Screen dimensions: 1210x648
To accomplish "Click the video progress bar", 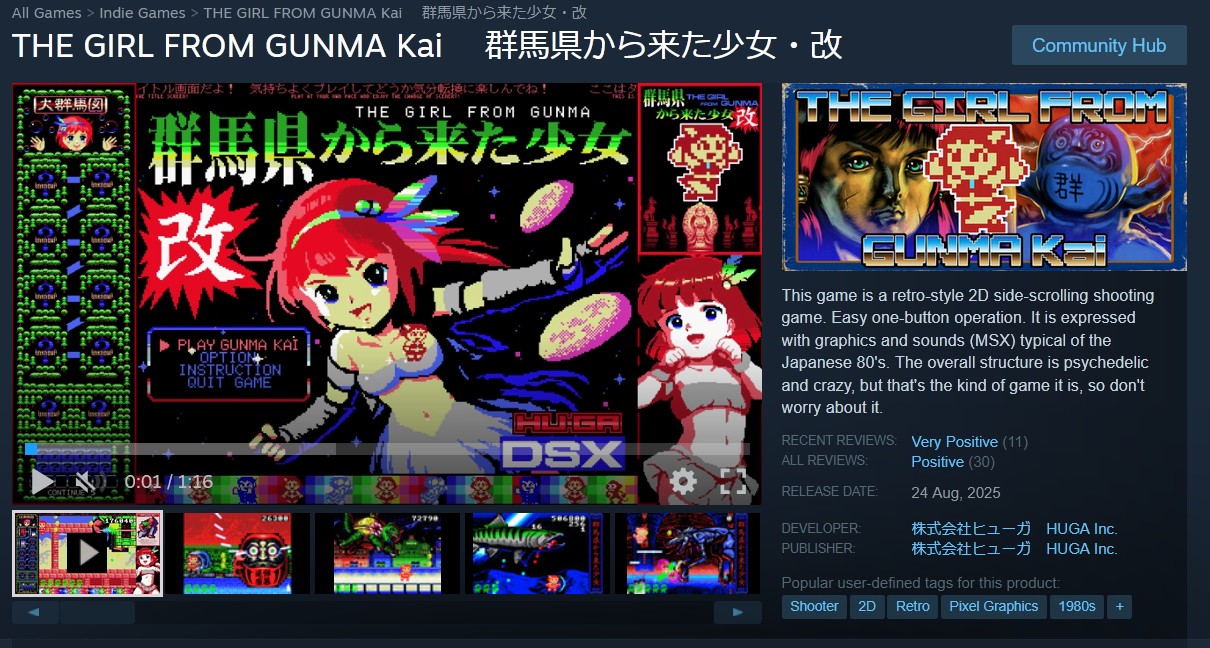I will click(387, 449).
